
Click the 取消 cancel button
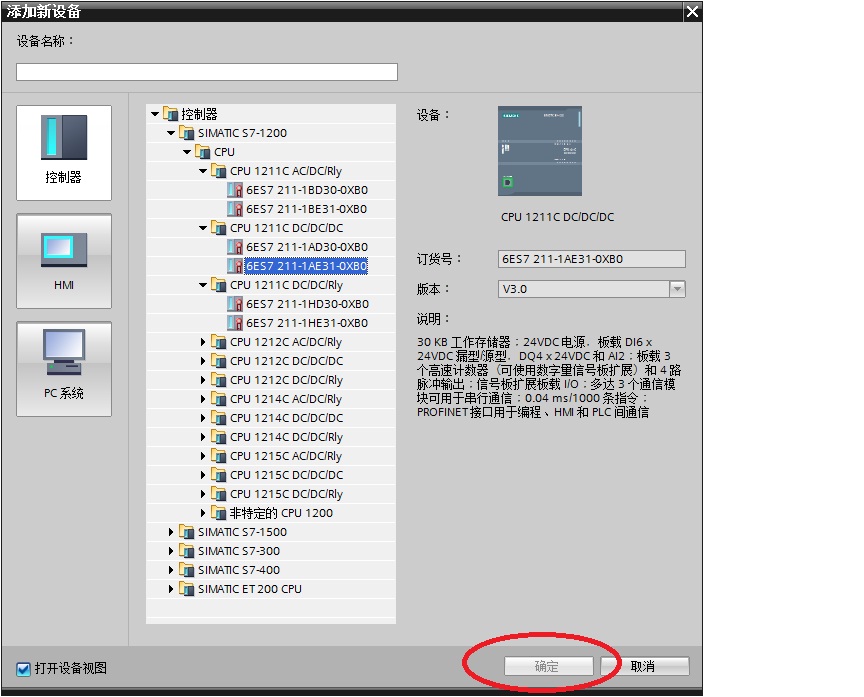pyautogui.click(x=645, y=666)
